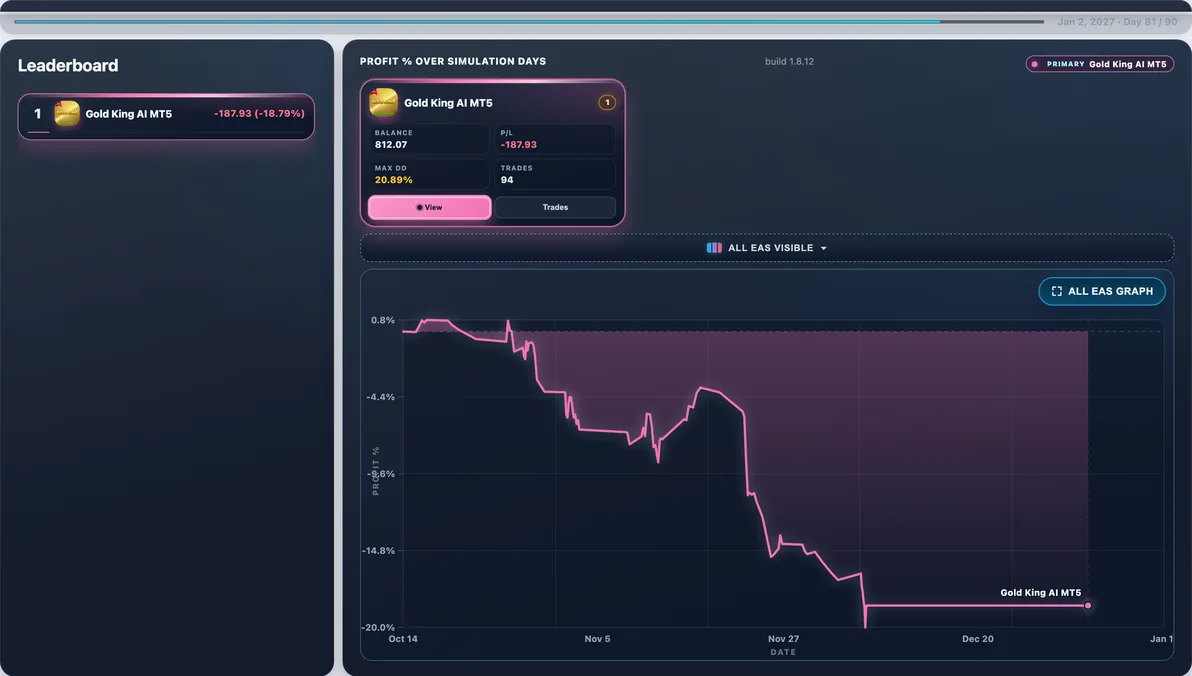Click the Nov 5 date axis label

tap(598, 639)
